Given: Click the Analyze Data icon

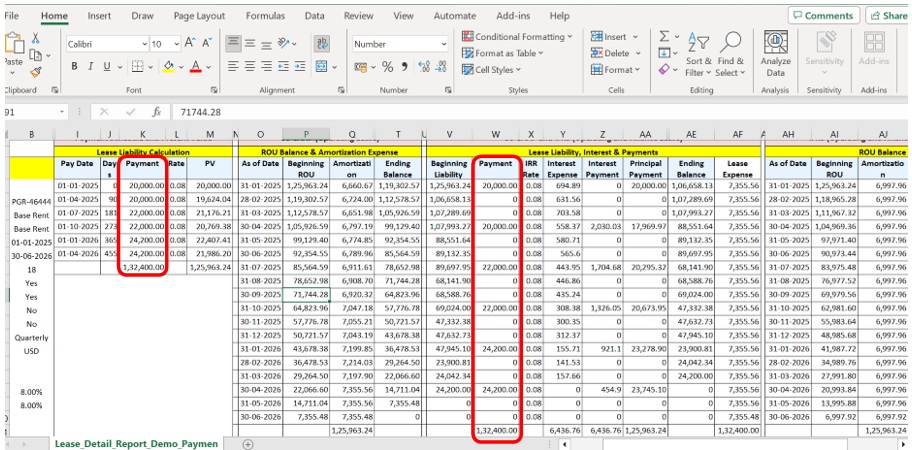Looking at the screenshot, I should point(776,42).
